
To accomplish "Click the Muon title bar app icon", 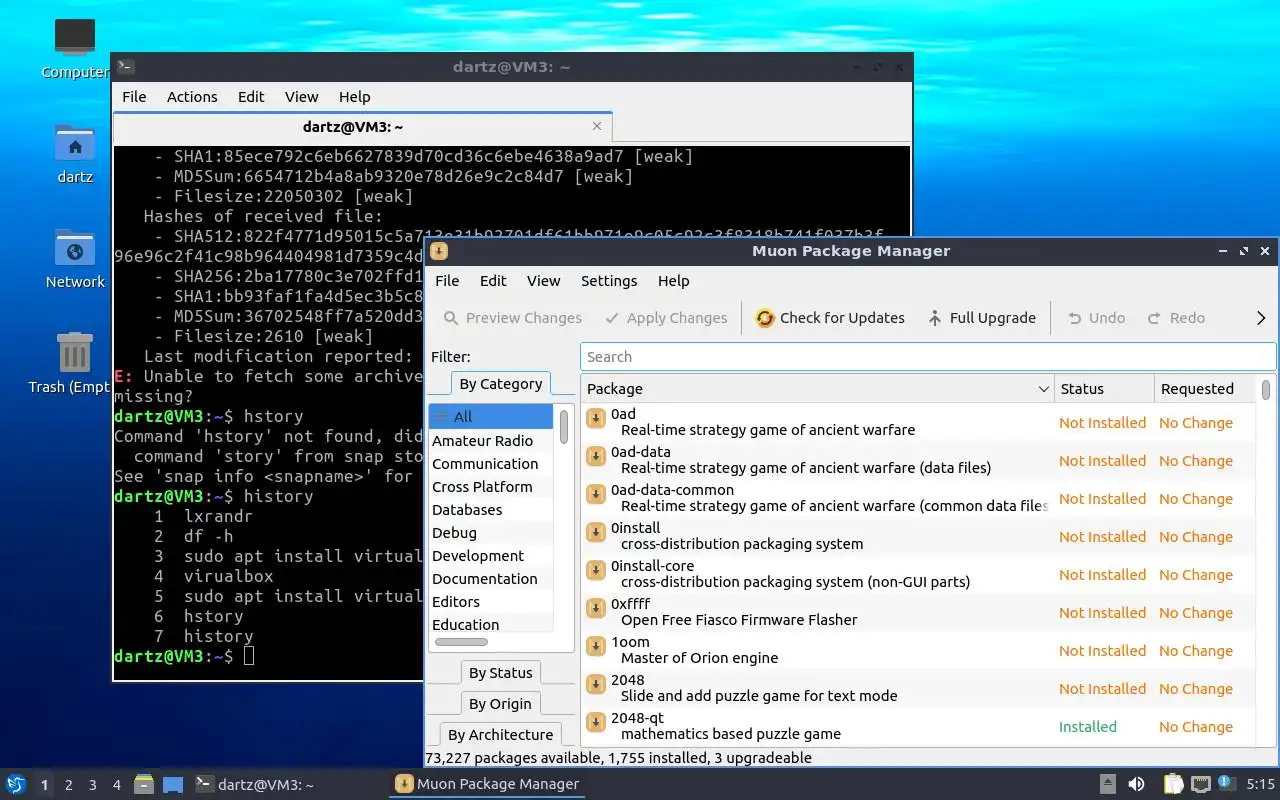I will pos(439,251).
